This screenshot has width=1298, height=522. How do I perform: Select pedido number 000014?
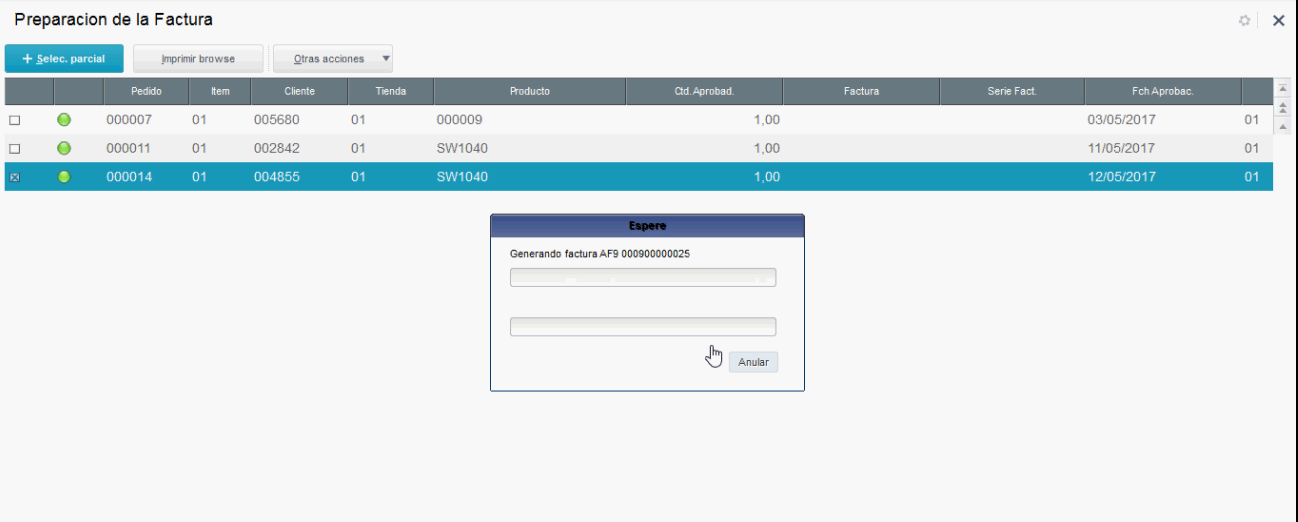pyautogui.click(x=128, y=177)
